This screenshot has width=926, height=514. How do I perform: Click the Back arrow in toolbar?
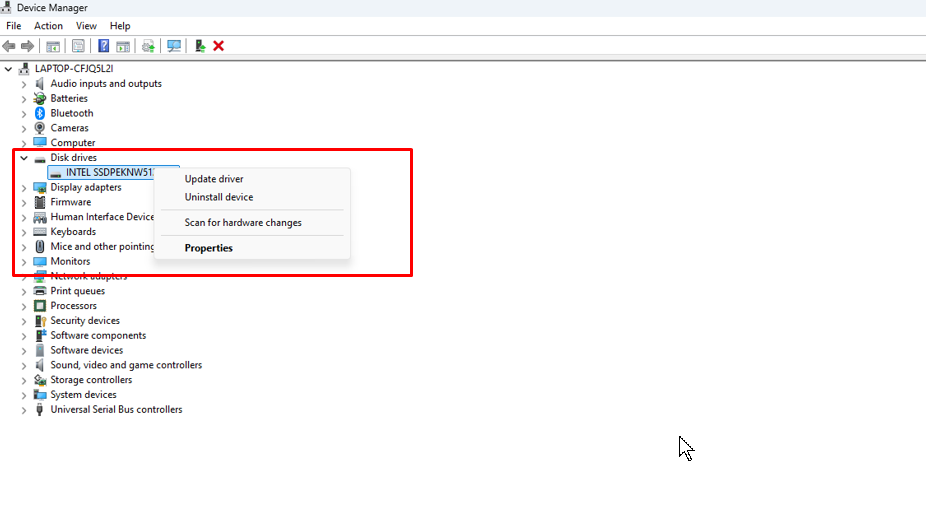[9, 46]
